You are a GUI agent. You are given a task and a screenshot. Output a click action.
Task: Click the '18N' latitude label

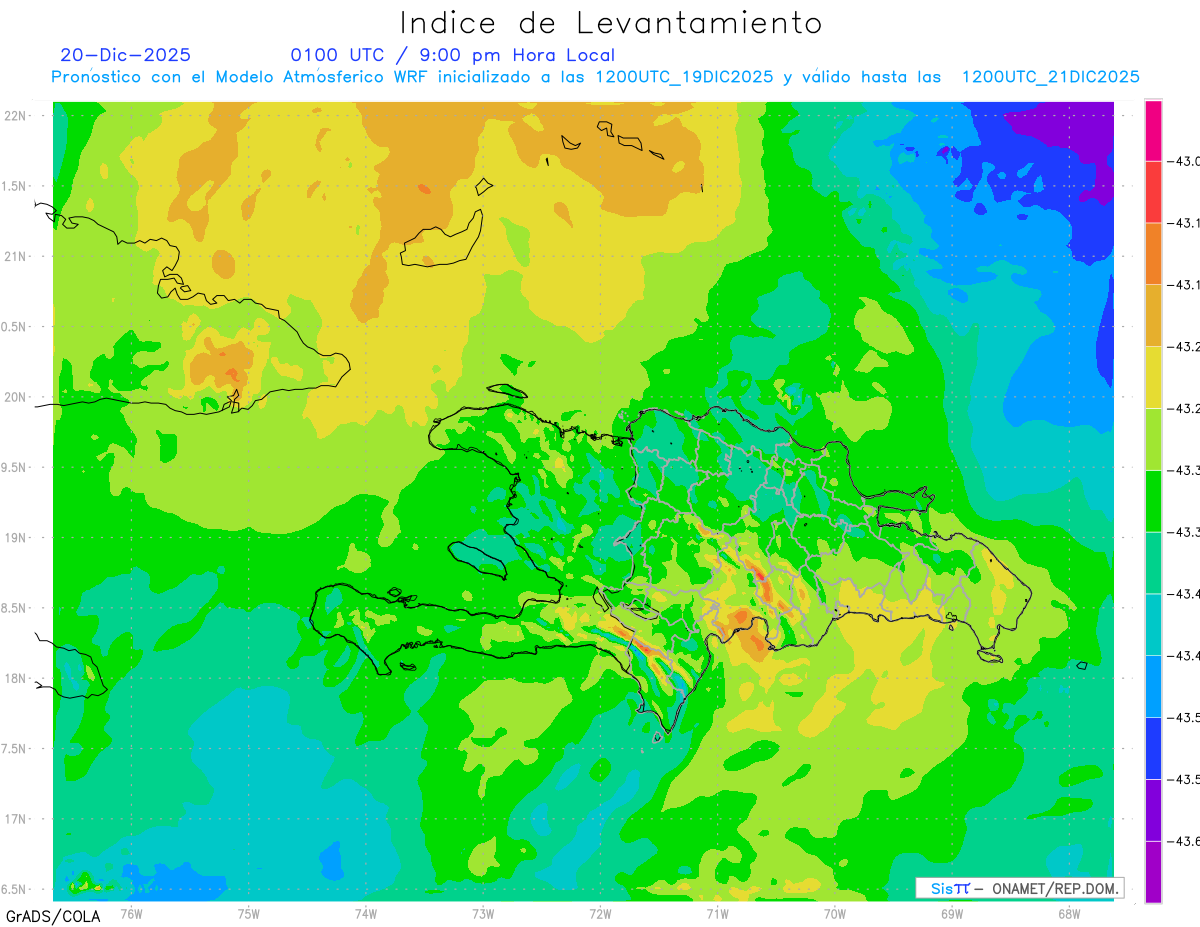click(16, 678)
